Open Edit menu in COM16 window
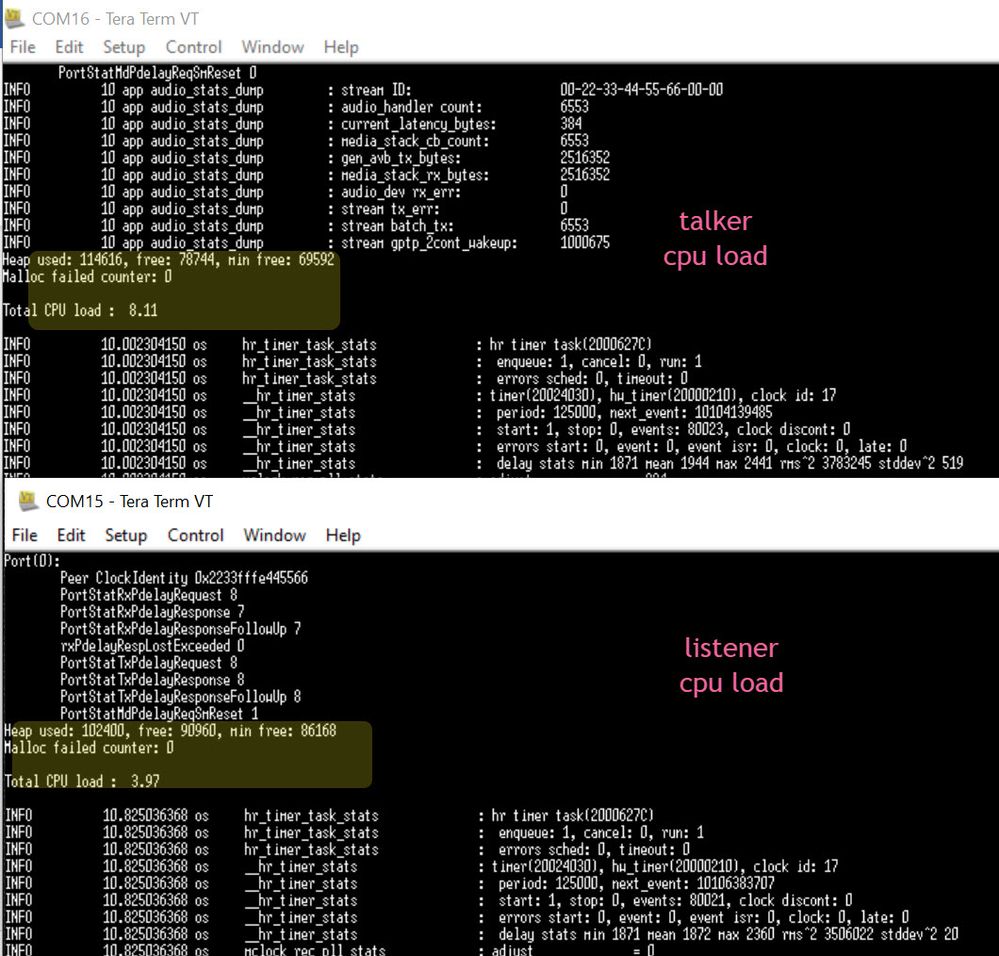The width and height of the screenshot is (999, 956). click(69, 47)
